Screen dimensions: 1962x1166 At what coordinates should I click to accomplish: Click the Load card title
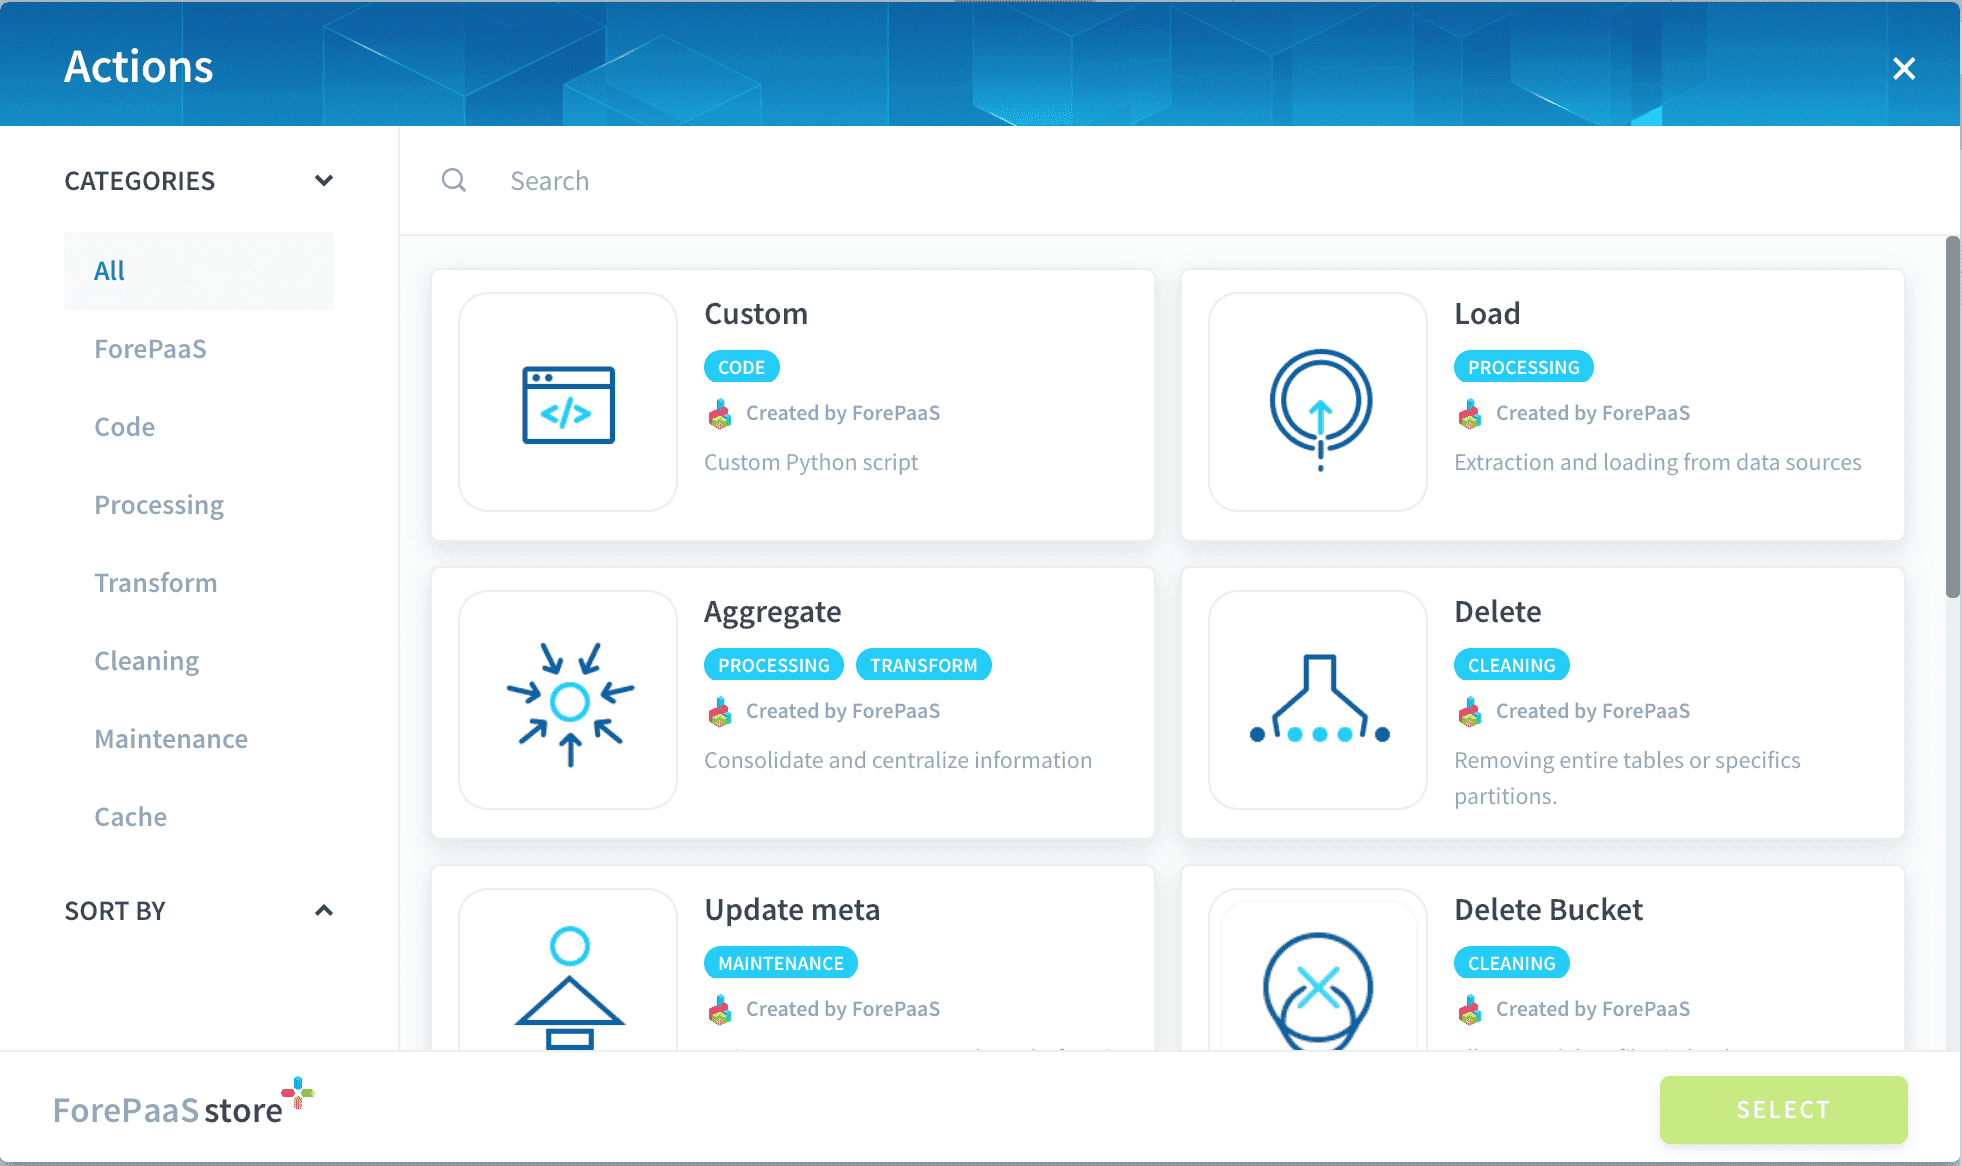click(x=1487, y=314)
